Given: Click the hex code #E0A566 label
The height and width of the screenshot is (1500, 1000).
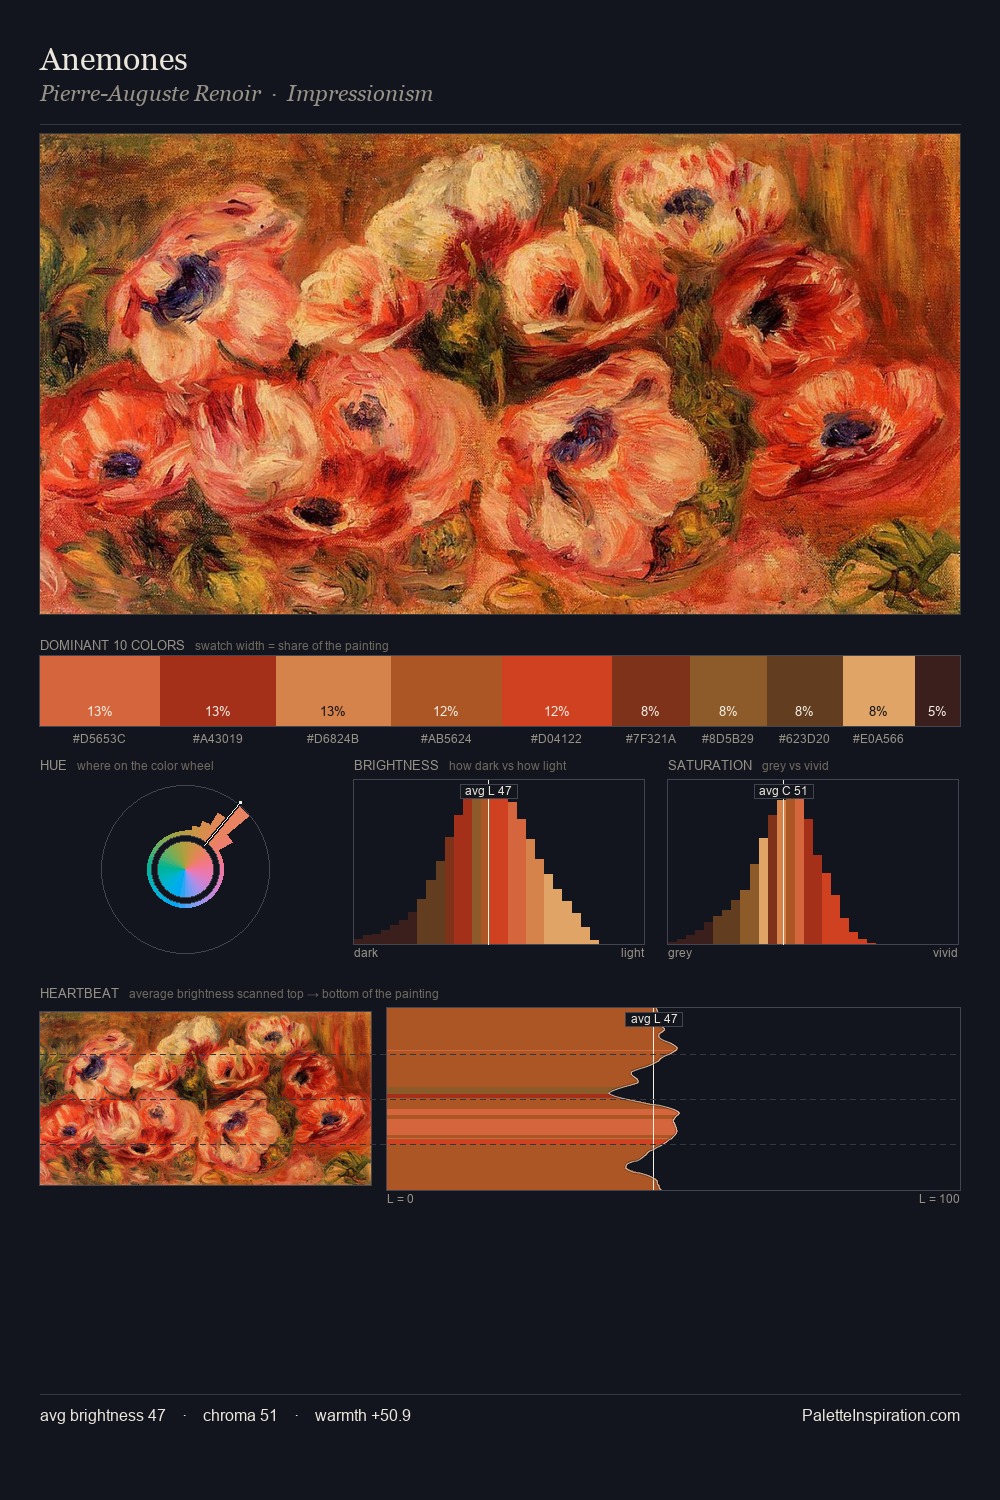Looking at the screenshot, I should click(878, 739).
